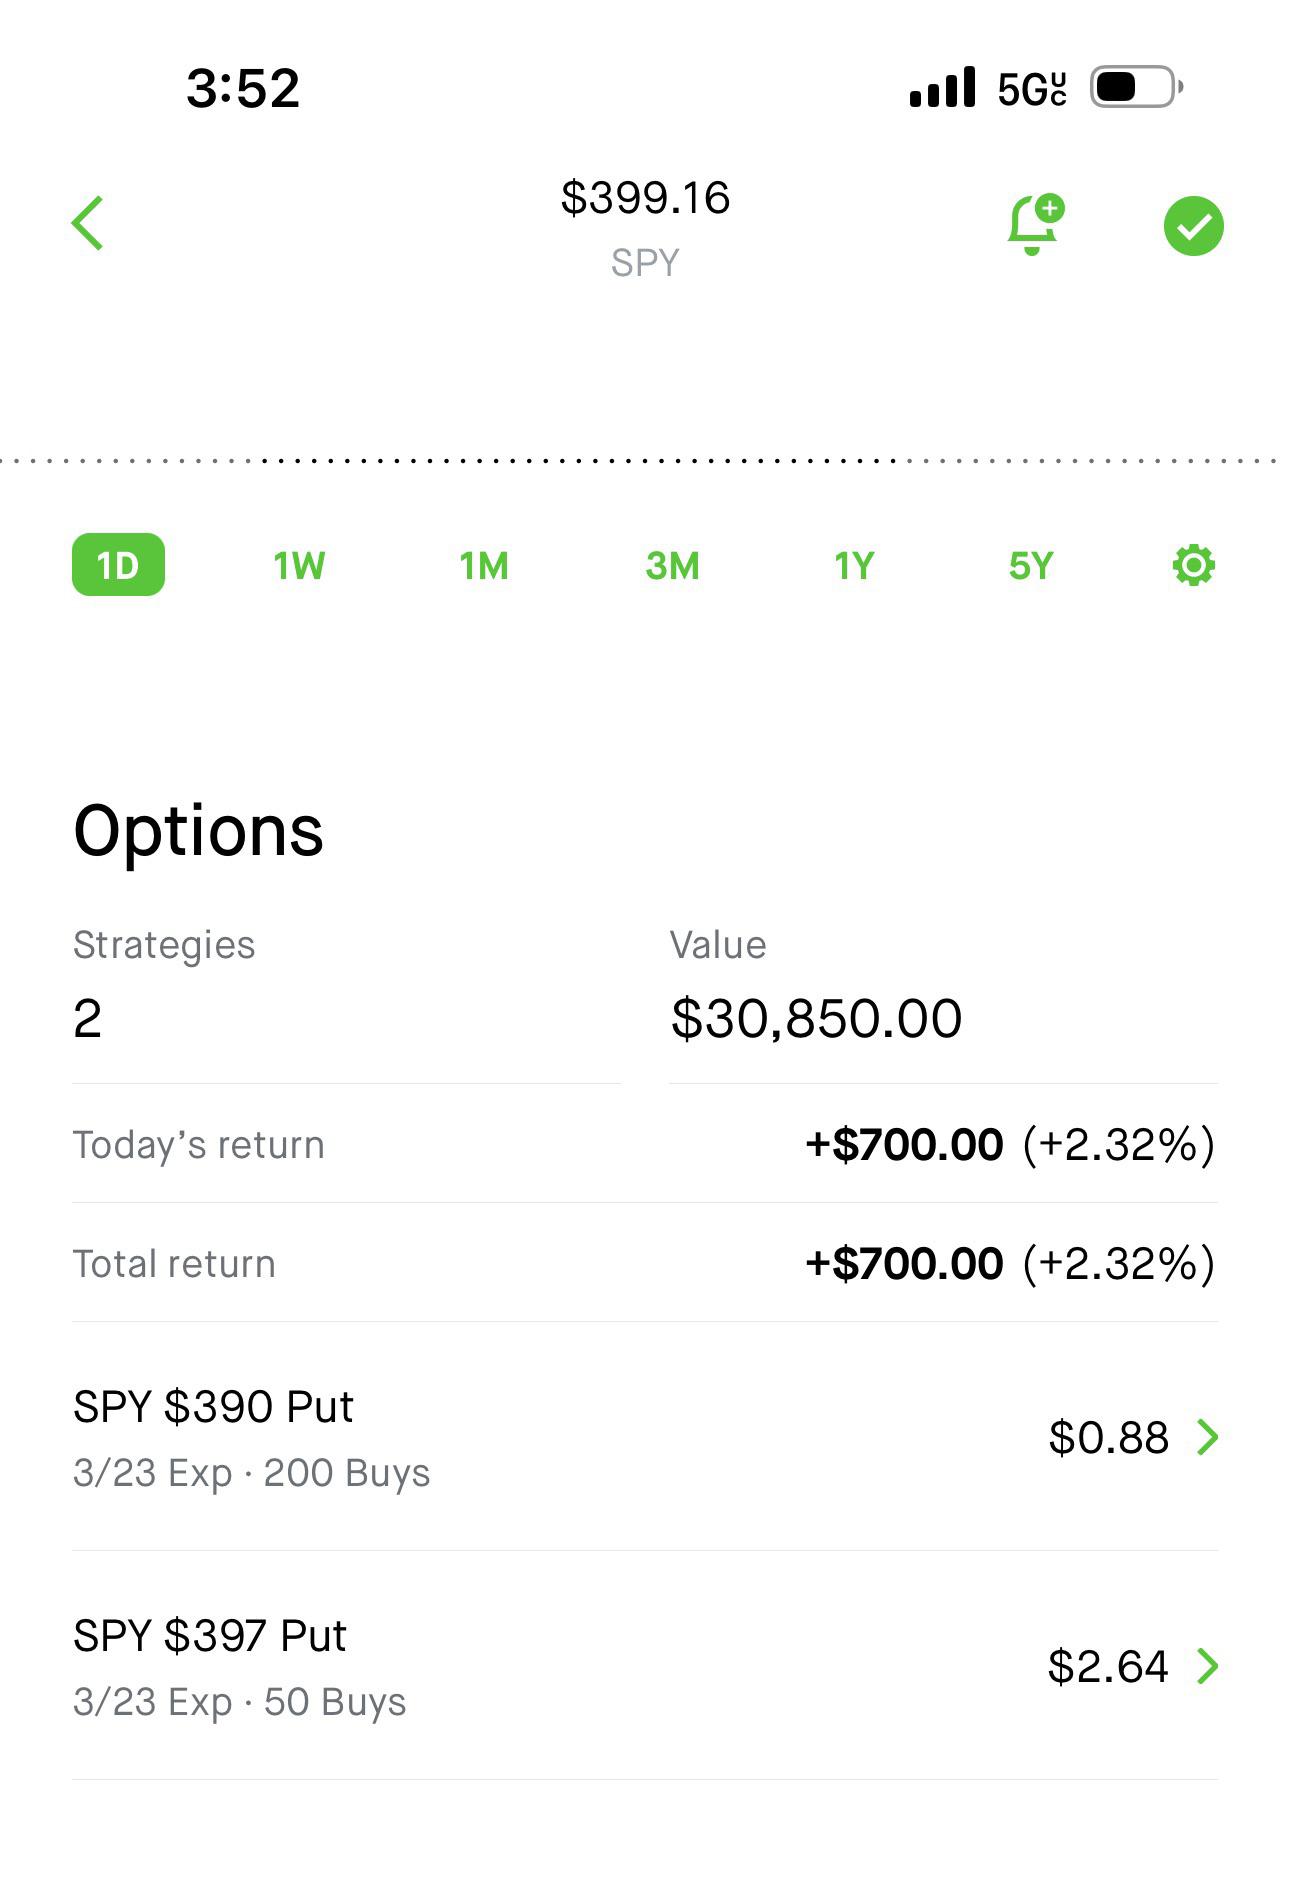Show the 1Y chart range
The image size is (1290, 1891).
(x=854, y=566)
